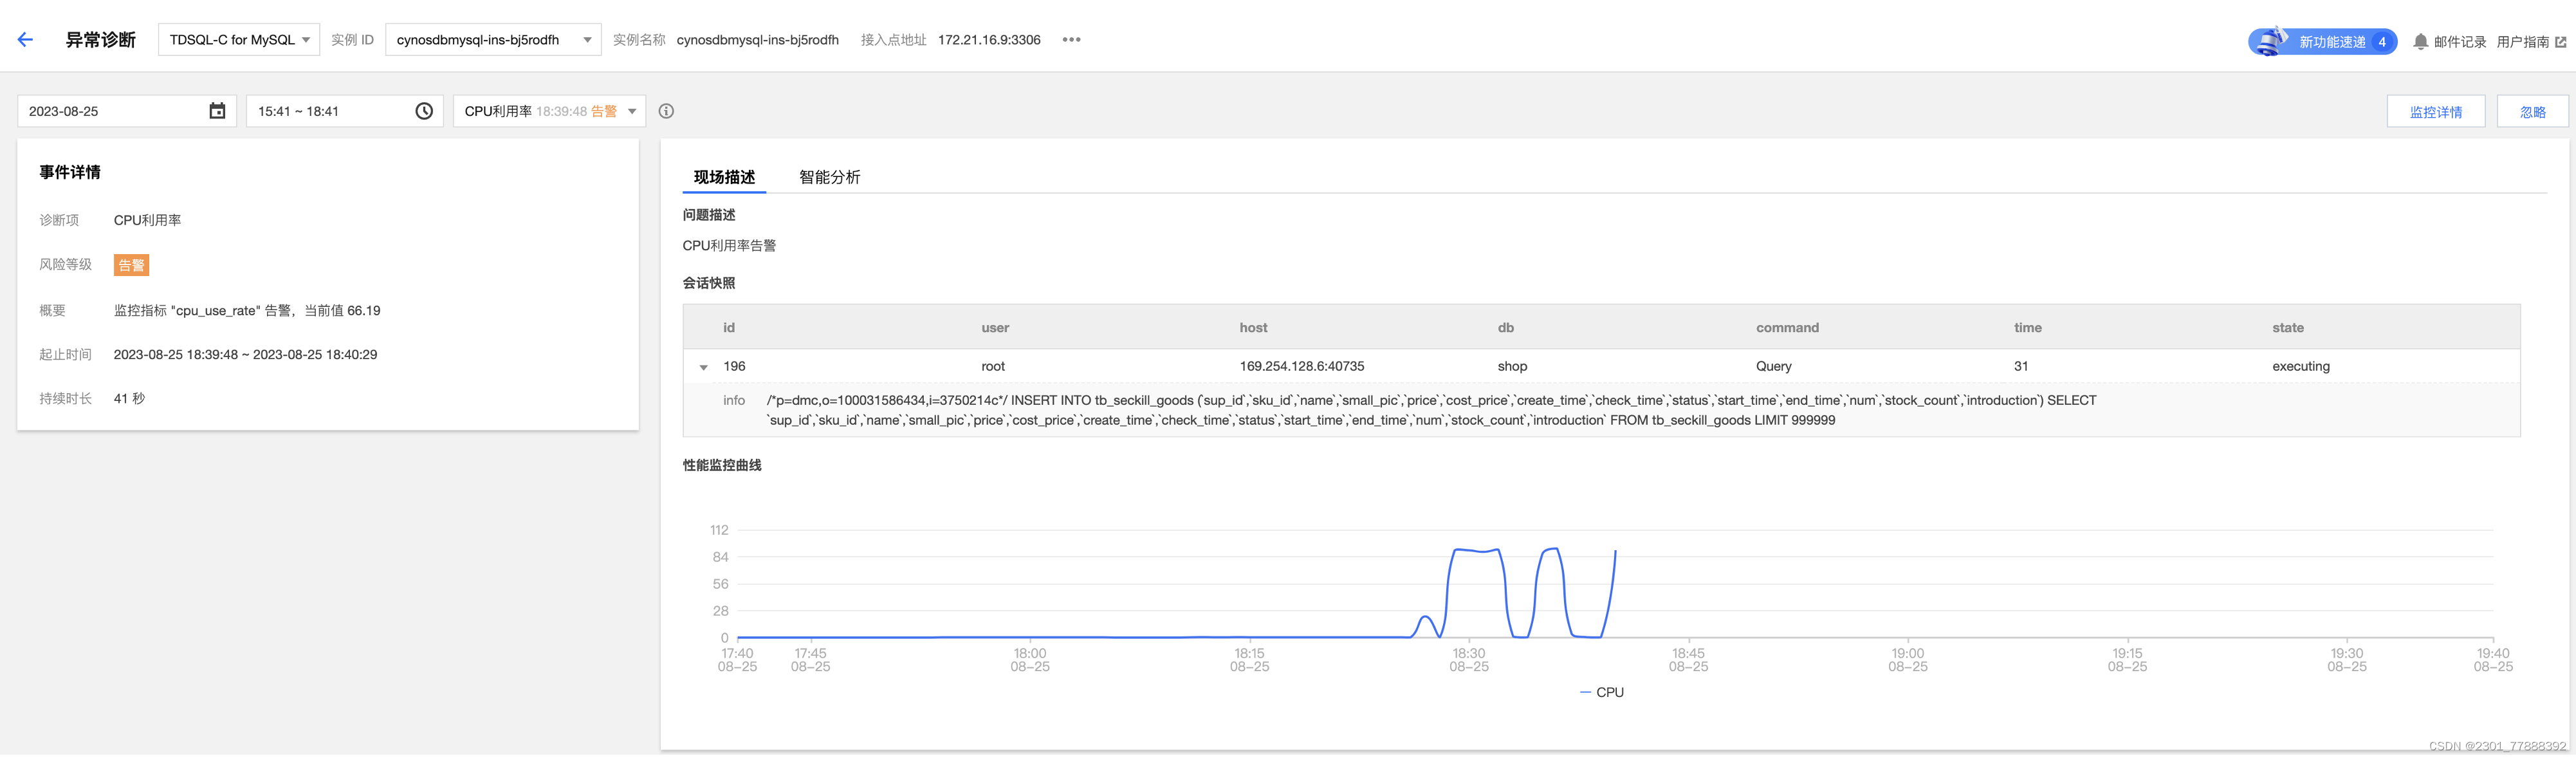Click the 事件详情 panel heading
The height and width of the screenshot is (758, 2576).
coord(70,172)
